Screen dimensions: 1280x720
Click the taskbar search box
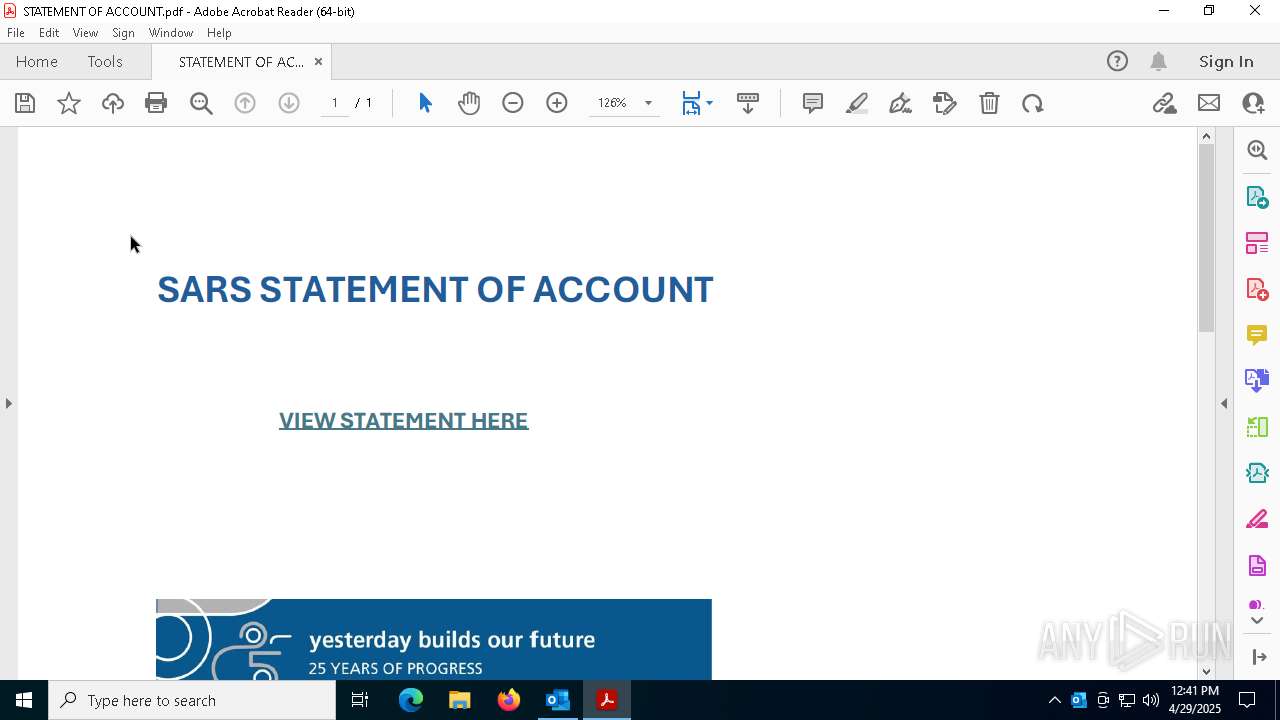click(x=192, y=700)
